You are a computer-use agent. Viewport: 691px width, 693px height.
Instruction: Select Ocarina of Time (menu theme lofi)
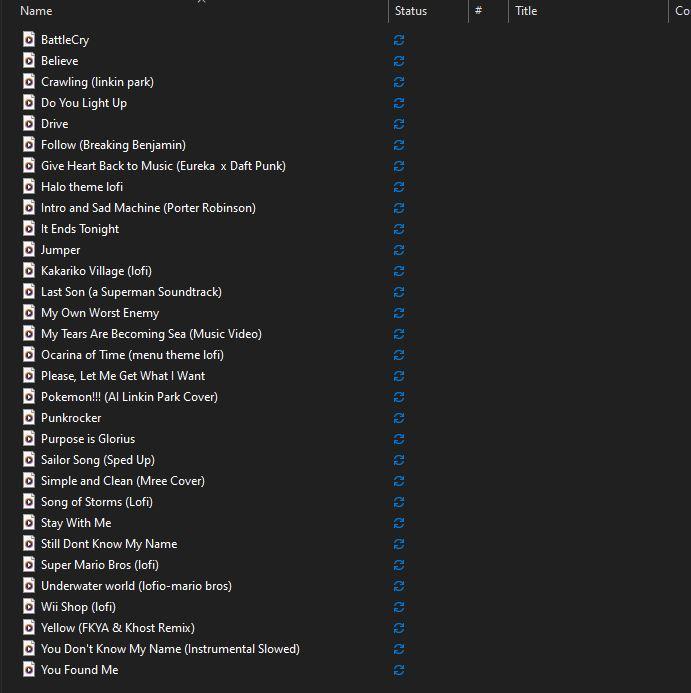pyautogui.click(x=132, y=355)
